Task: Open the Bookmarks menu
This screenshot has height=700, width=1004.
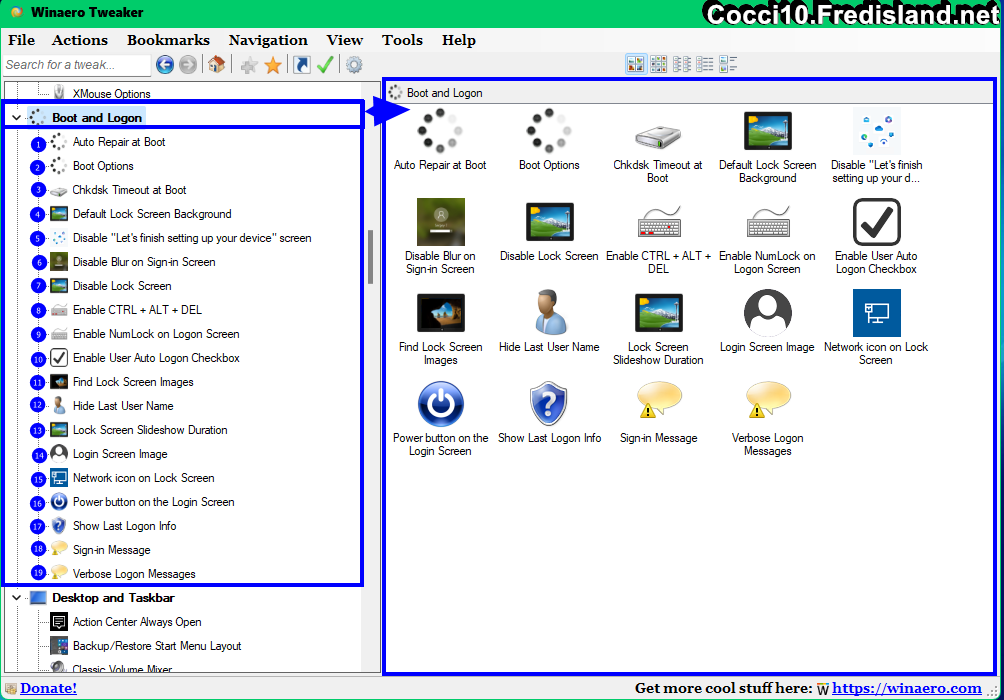Action: [168, 40]
